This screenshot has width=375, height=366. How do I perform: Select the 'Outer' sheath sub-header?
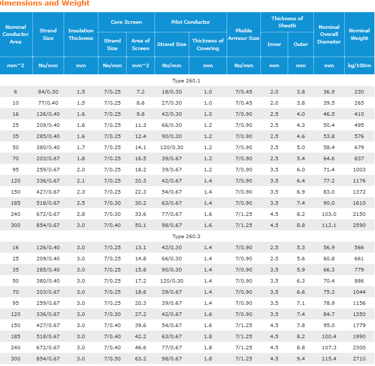[301, 44]
